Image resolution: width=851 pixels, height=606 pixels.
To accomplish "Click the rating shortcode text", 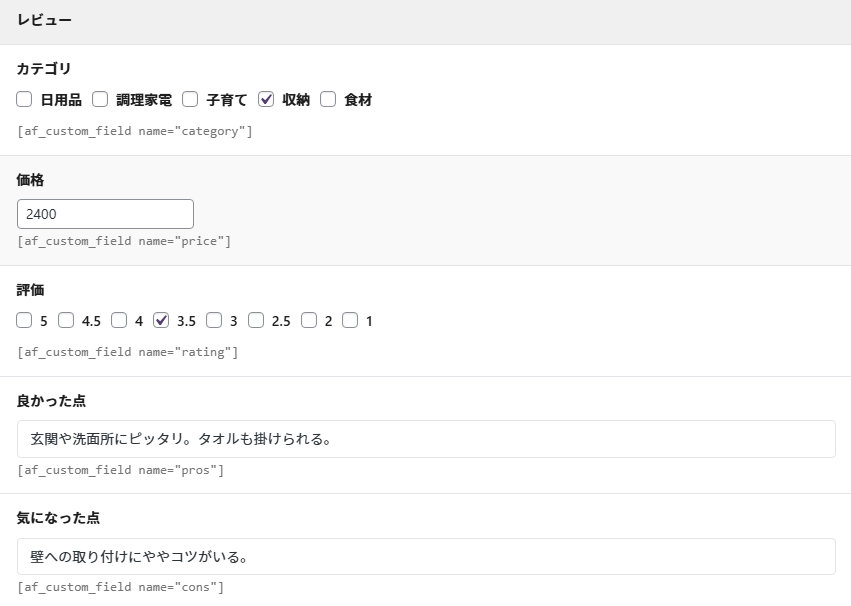I will coord(128,352).
